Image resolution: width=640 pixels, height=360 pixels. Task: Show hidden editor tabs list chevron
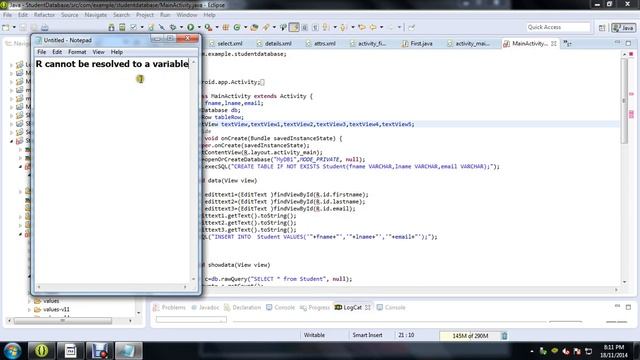pos(567,43)
